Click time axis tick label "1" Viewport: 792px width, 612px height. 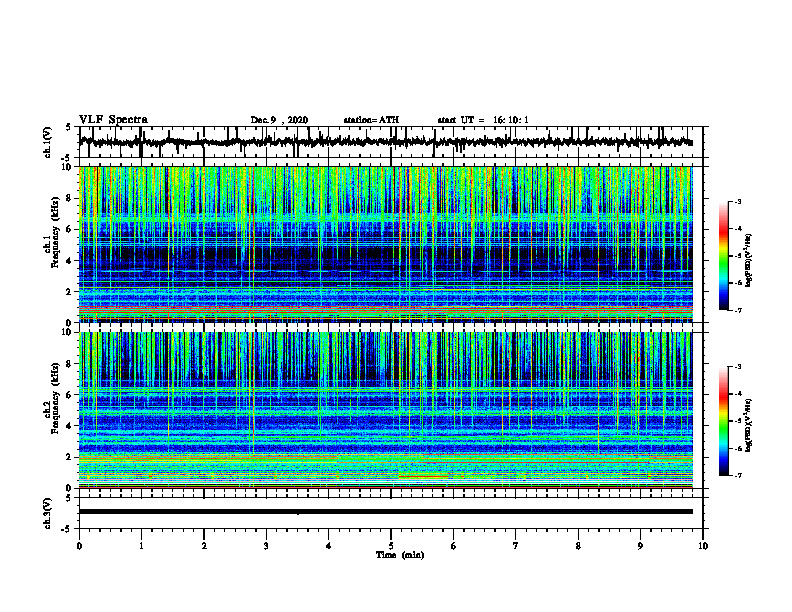click(x=141, y=546)
